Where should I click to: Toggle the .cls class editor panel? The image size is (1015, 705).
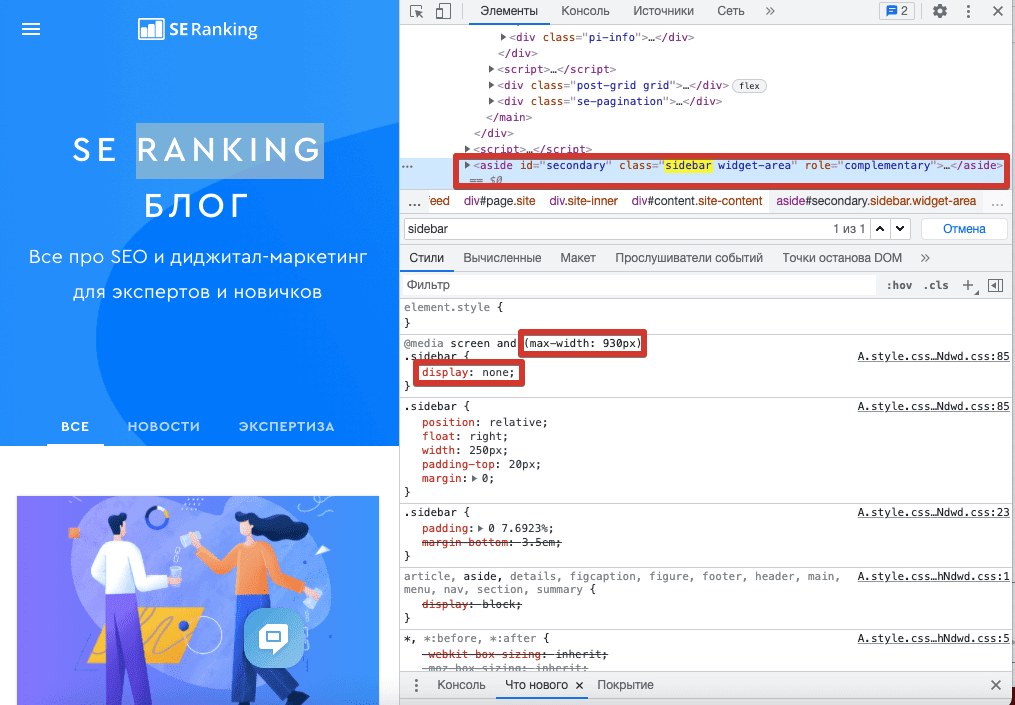(936, 285)
